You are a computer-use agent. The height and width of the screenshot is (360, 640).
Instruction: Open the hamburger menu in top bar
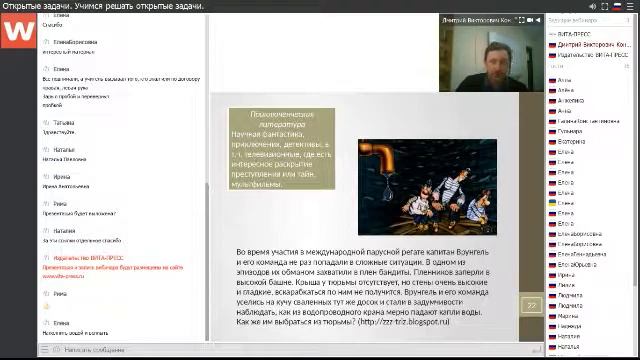click(x=630, y=6)
